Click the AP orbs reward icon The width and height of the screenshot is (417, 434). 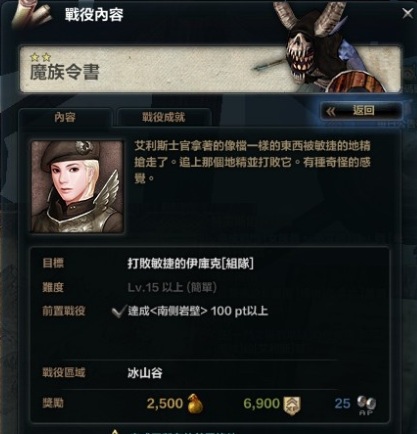tap(366, 405)
